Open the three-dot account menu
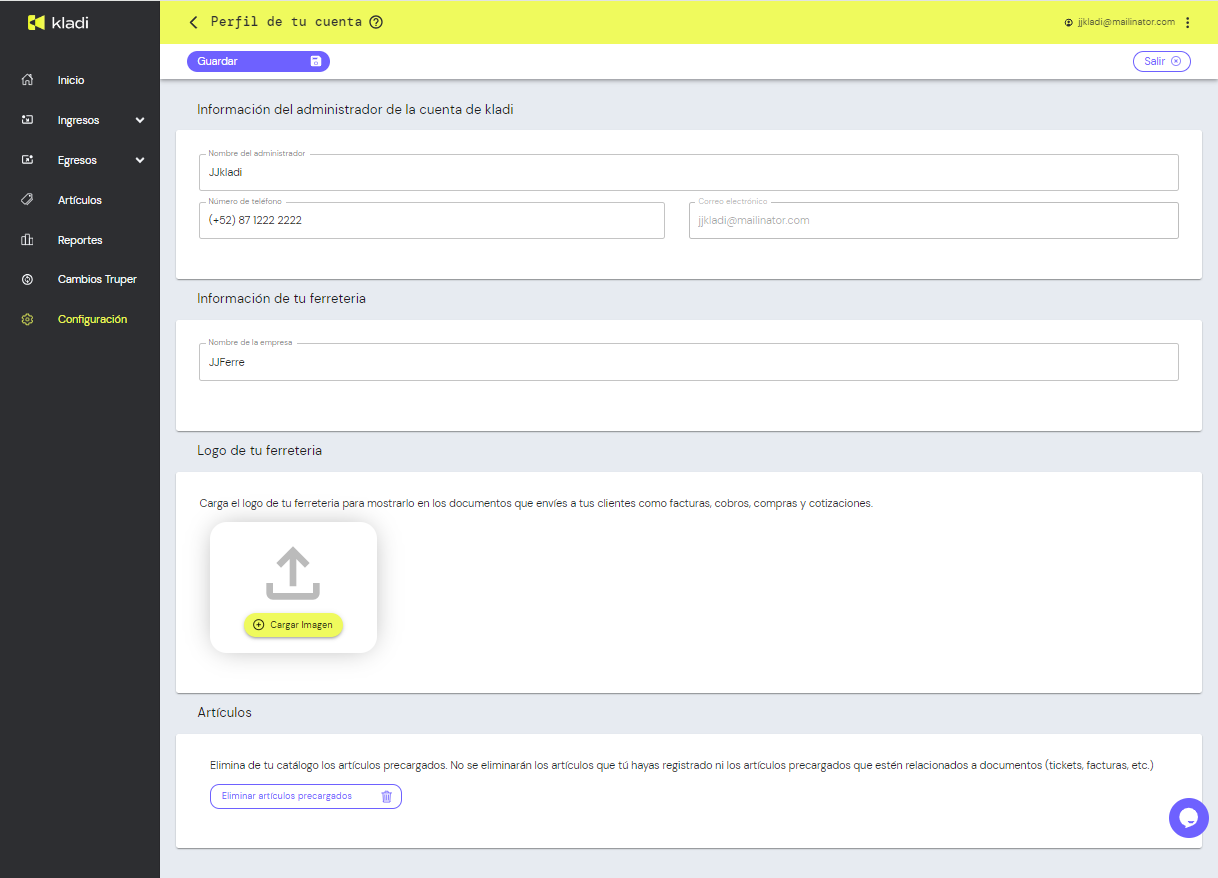Screen dimensions: 1218x878 1187,22
